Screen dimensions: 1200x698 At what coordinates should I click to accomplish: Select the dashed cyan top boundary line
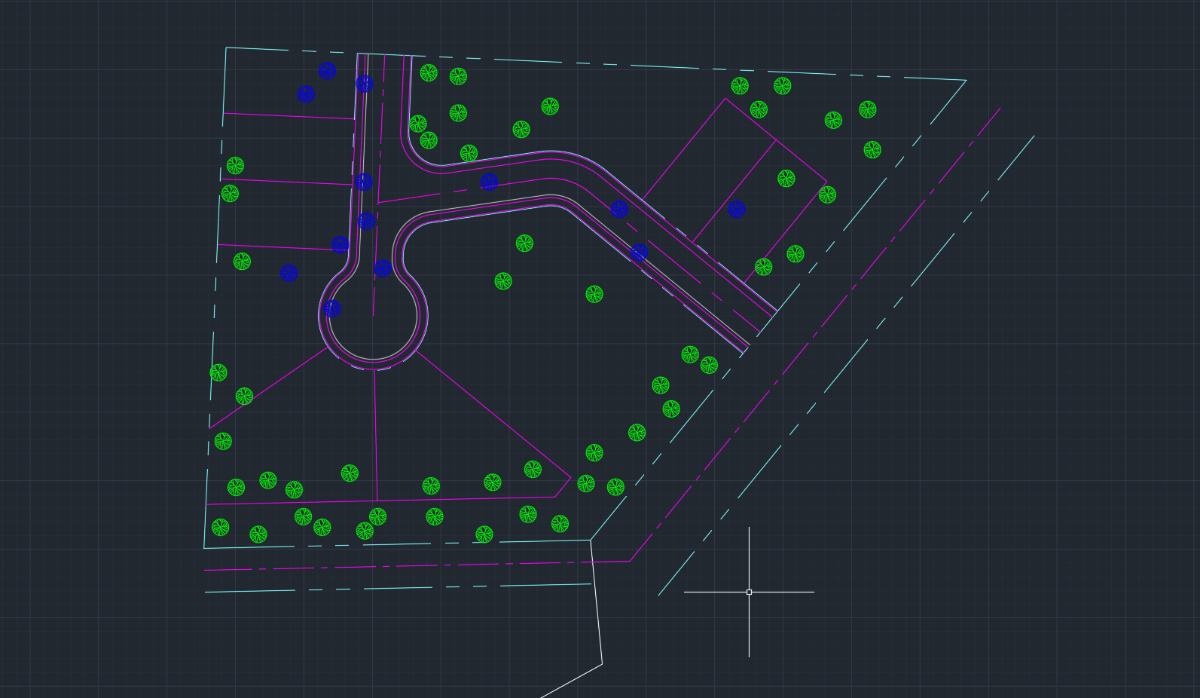596,63
